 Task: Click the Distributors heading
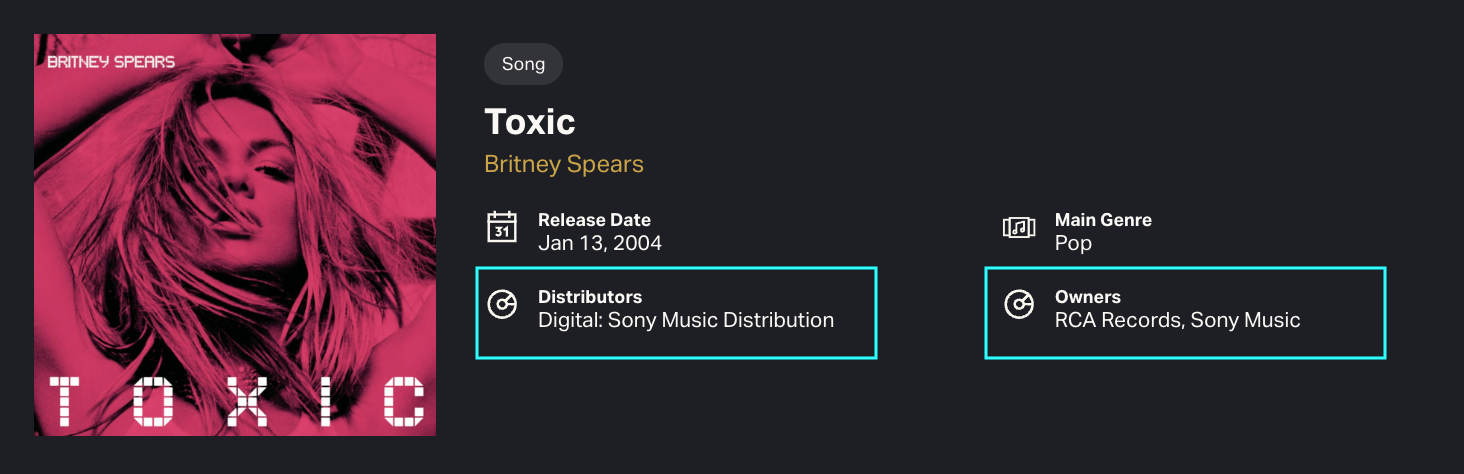(x=590, y=297)
